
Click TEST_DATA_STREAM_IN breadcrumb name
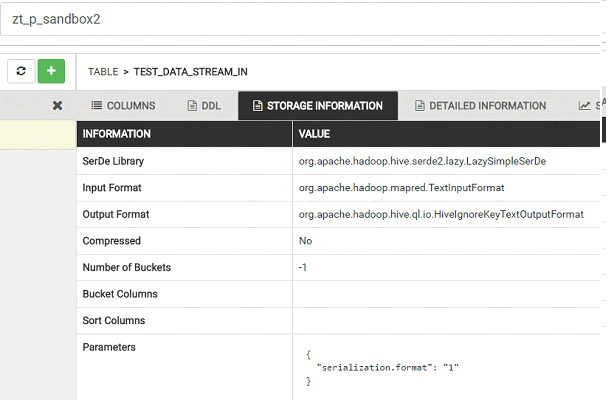(x=190, y=72)
